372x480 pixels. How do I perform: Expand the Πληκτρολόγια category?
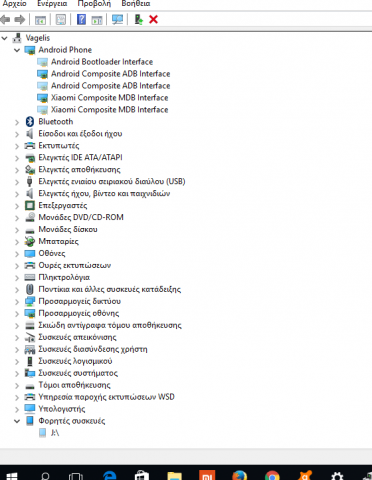point(17,278)
